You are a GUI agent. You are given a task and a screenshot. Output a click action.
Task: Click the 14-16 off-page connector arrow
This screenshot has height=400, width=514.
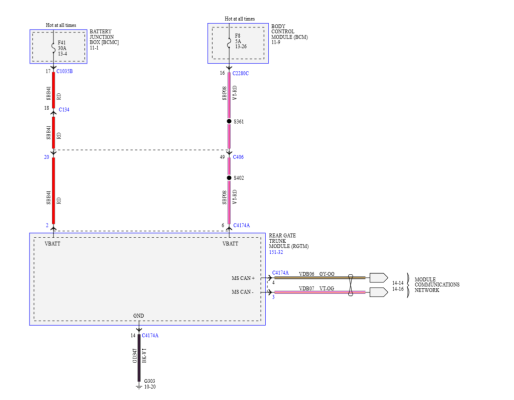tap(379, 292)
